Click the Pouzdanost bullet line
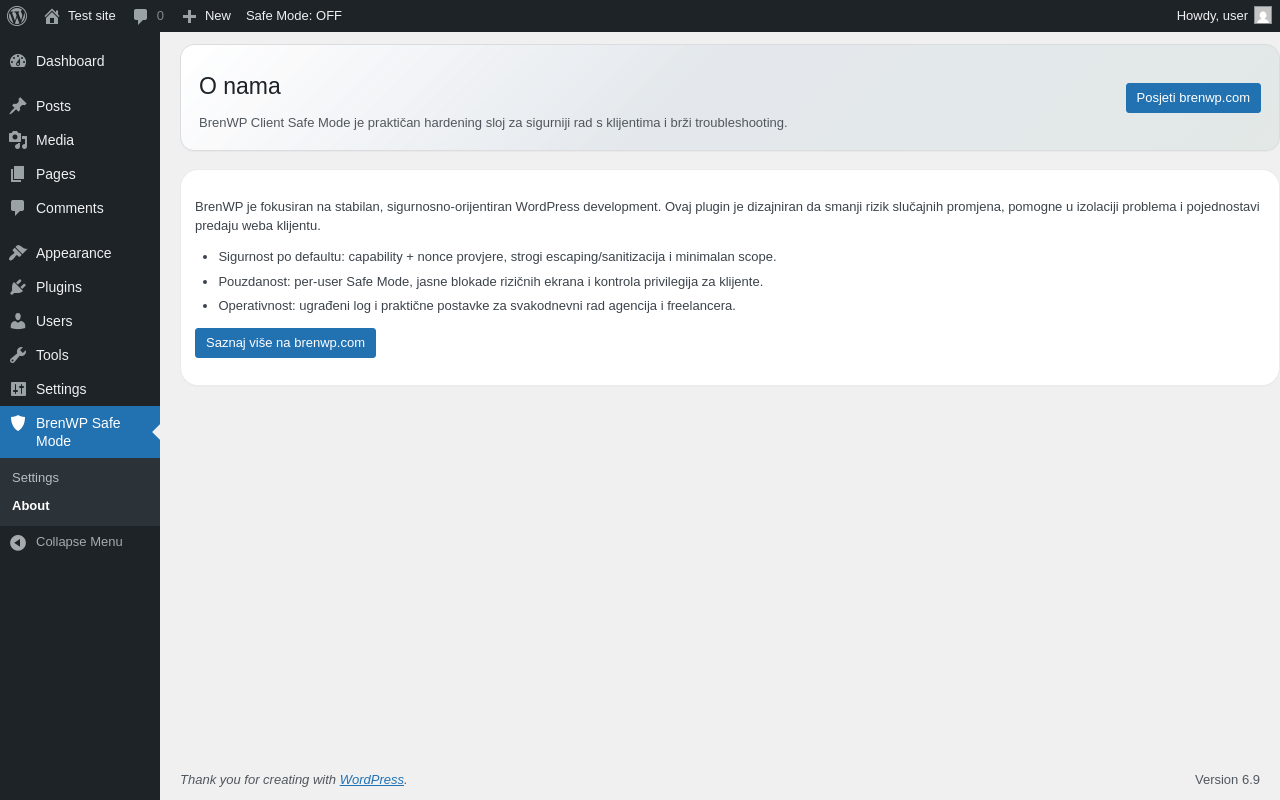The width and height of the screenshot is (1280, 800). [490, 282]
